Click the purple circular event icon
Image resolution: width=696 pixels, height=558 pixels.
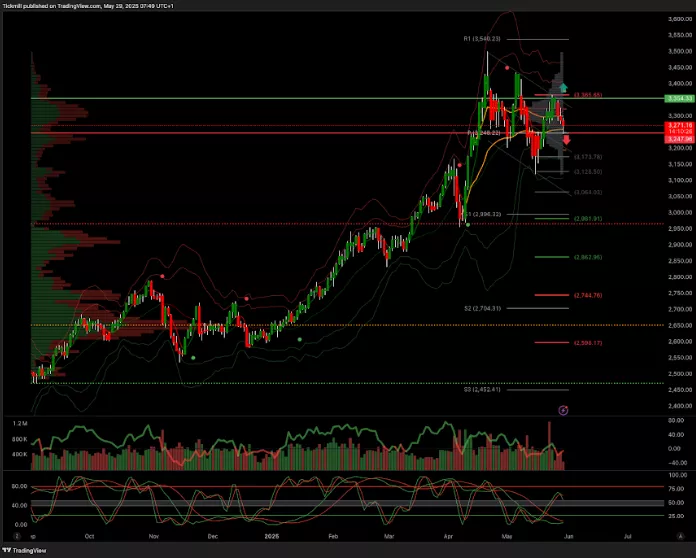point(562,410)
